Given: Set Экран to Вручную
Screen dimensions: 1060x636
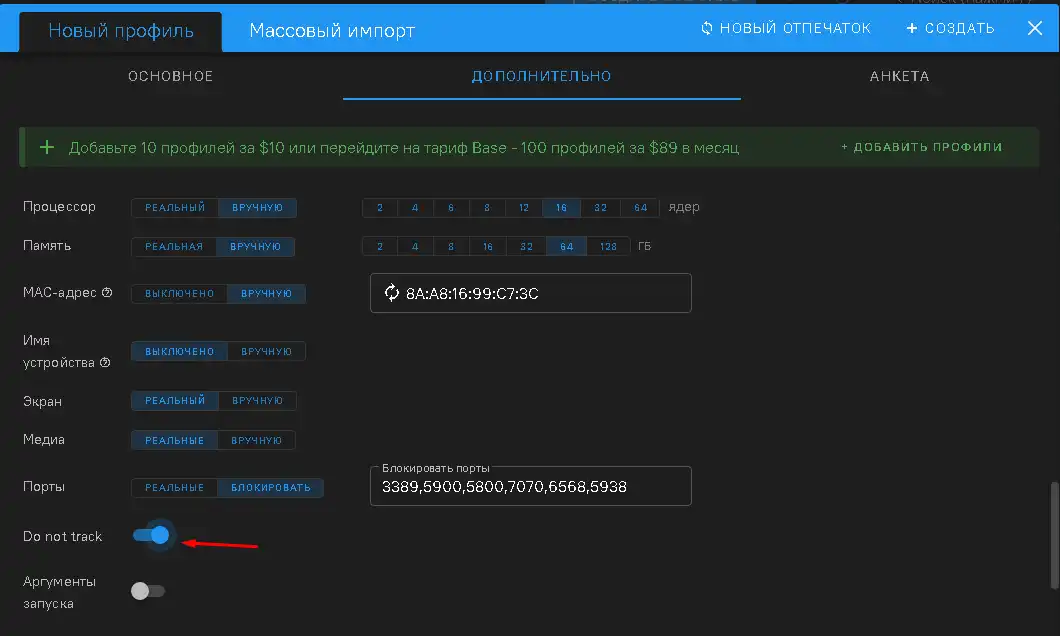Looking at the screenshot, I should (257, 401).
